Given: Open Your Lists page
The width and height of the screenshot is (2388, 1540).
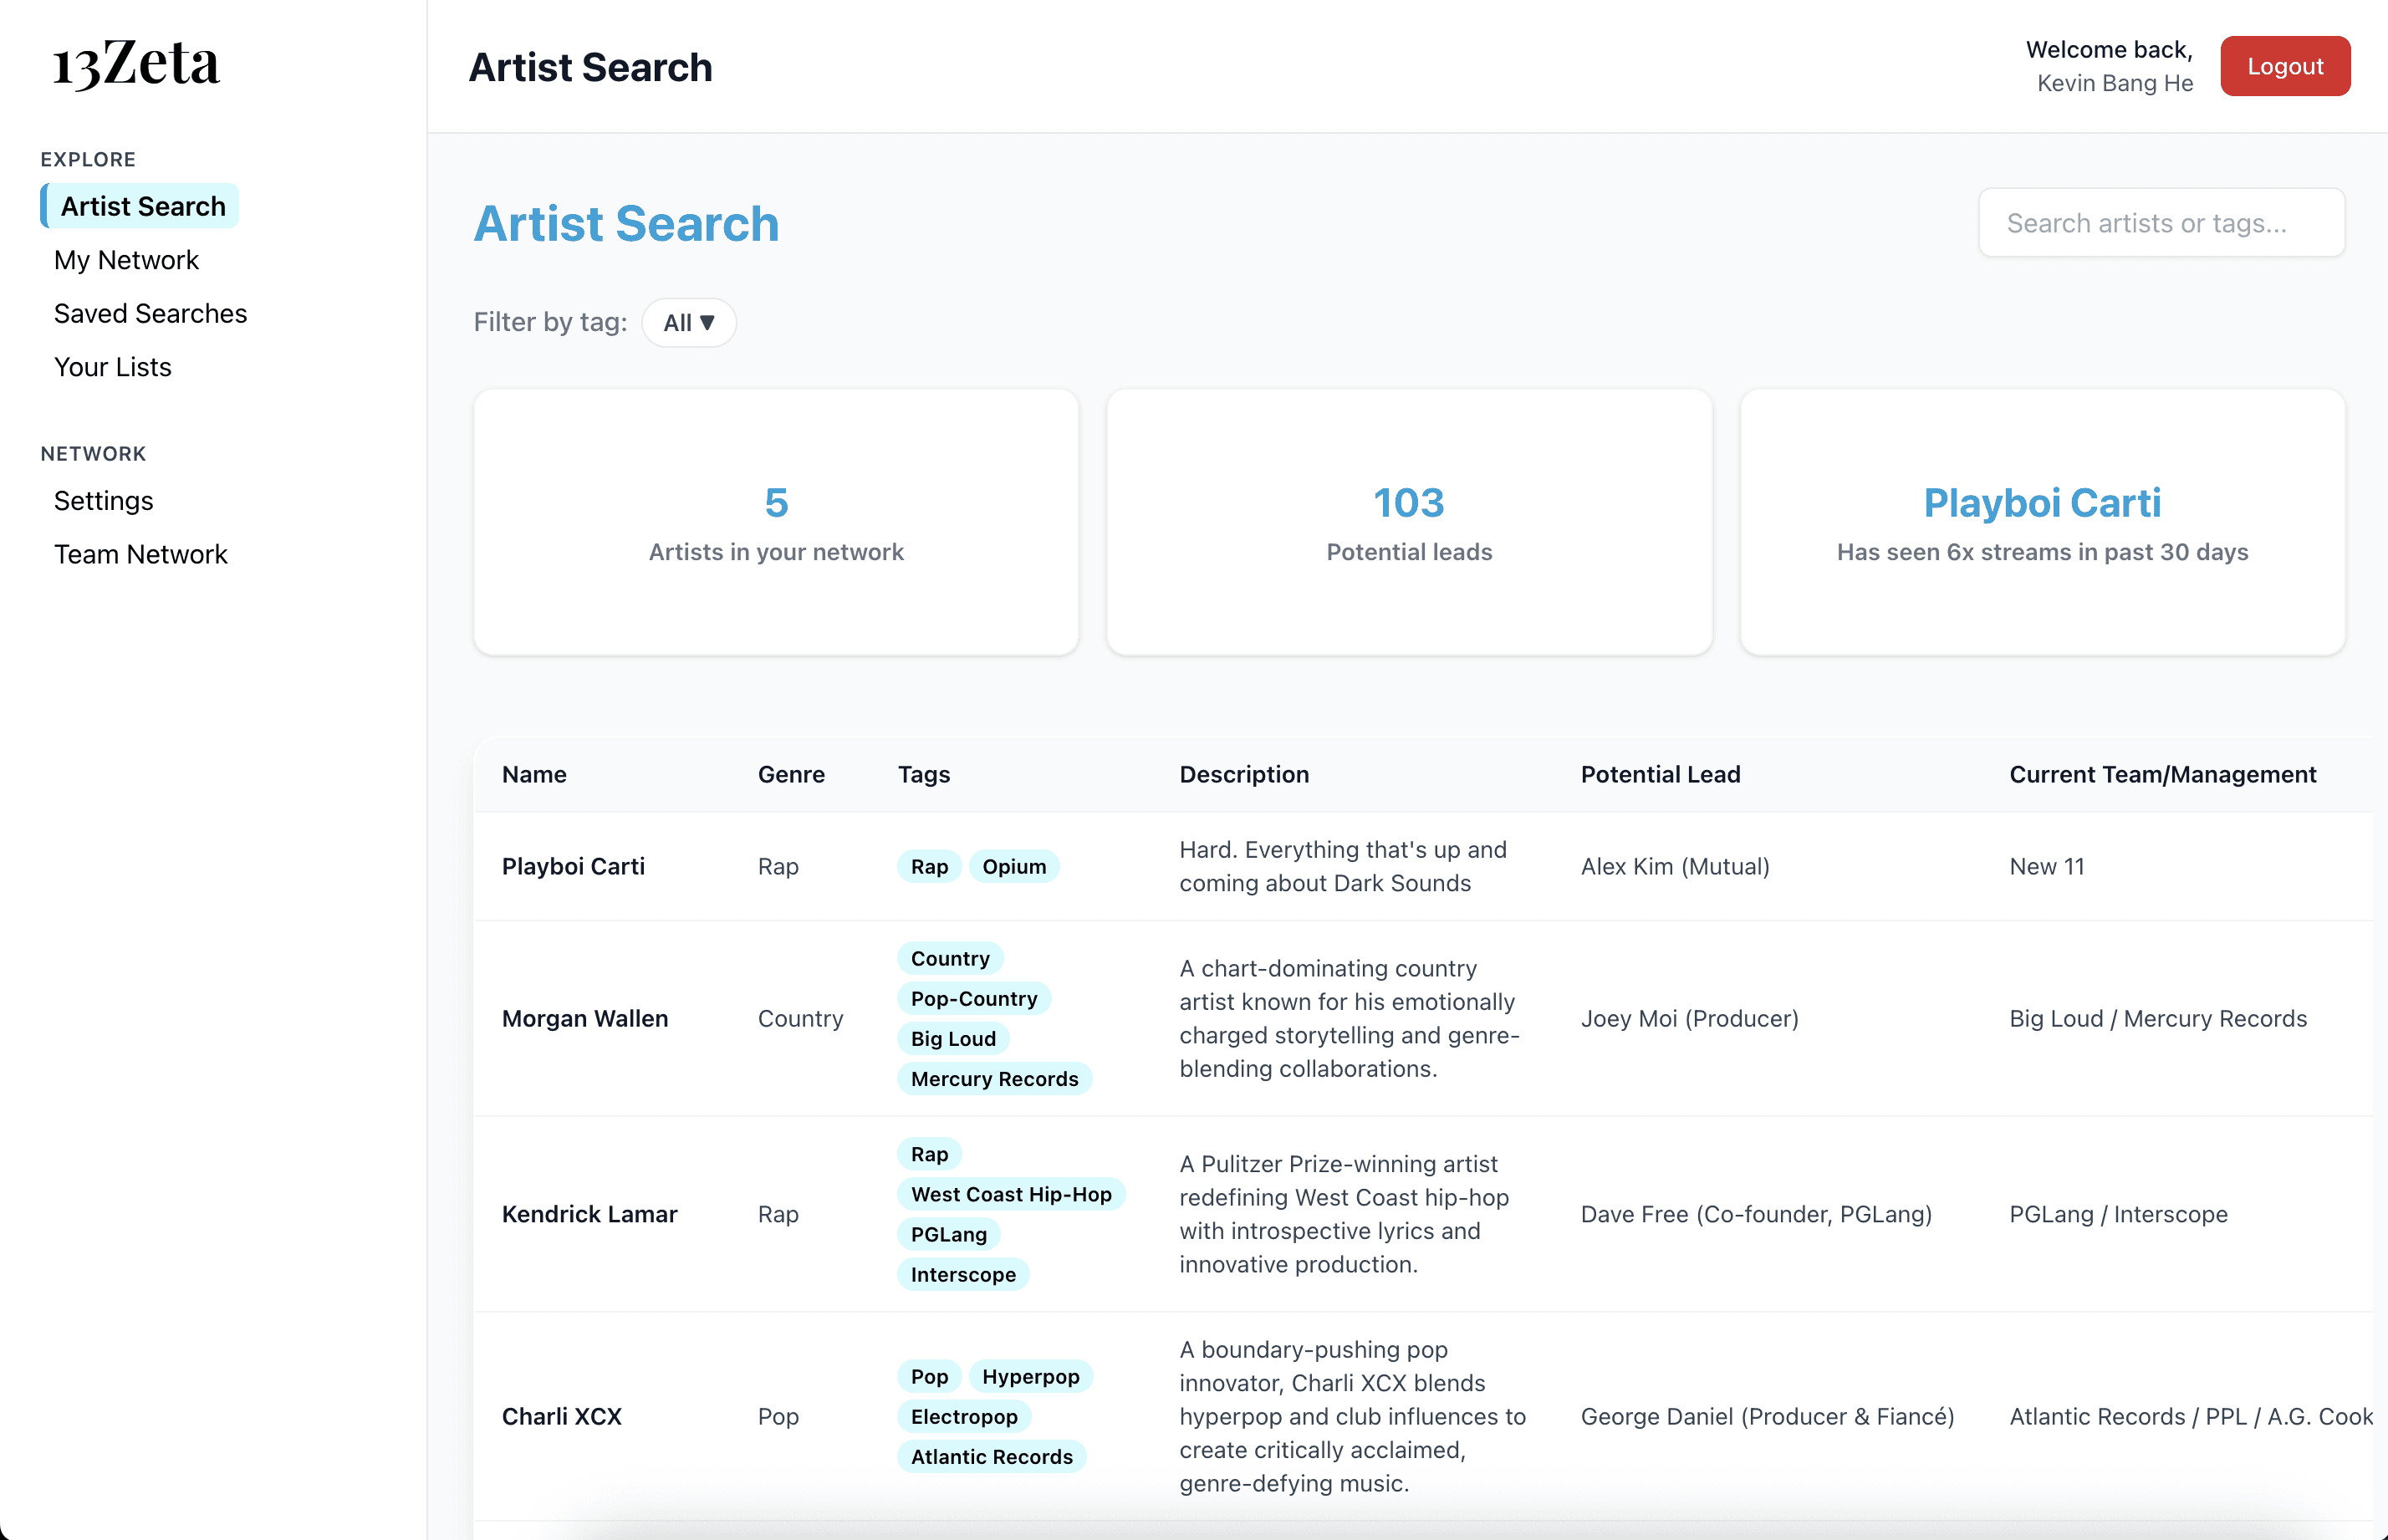Looking at the screenshot, I should pyautogui.click(x=113, y=367).
